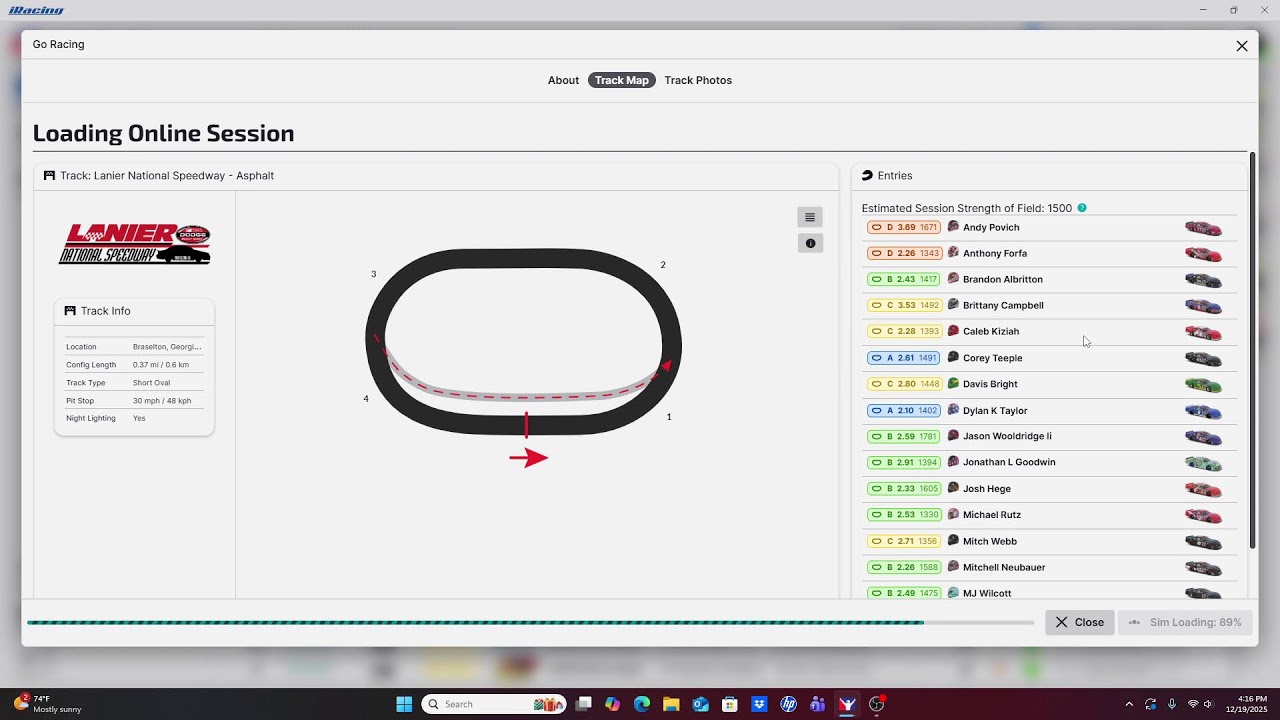Click Corey Teeple's A 2.61 license badge
The image size is (1280, 720).
pos(904,358)
